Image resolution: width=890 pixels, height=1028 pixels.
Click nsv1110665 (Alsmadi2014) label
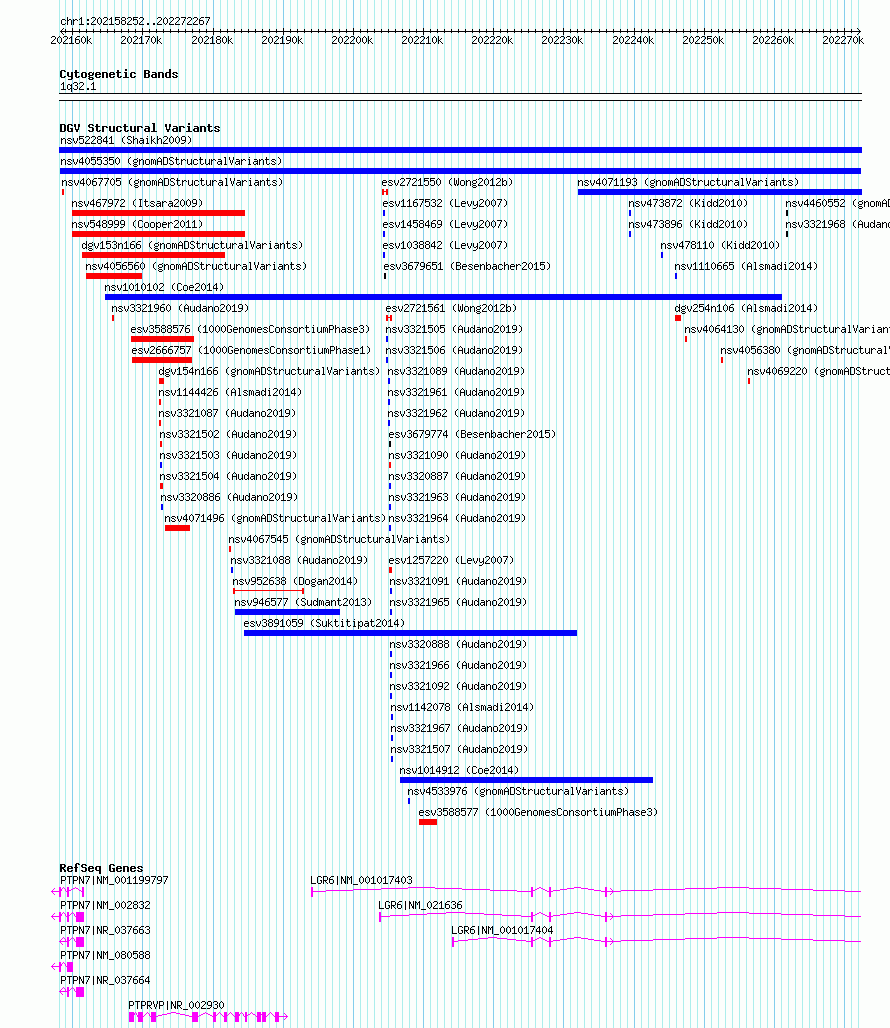(x=746, y=266)
